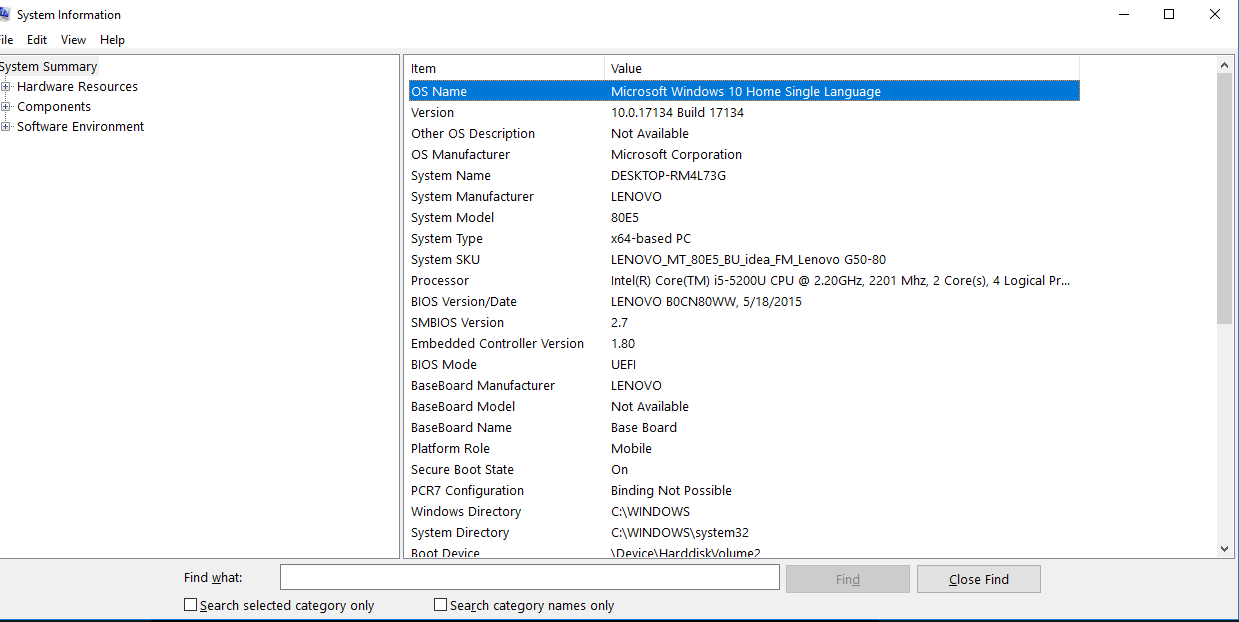Click the value 10.0.17134 Build 17134
Viewport: 1239px width, 622px height.
(x=677, y=113)
